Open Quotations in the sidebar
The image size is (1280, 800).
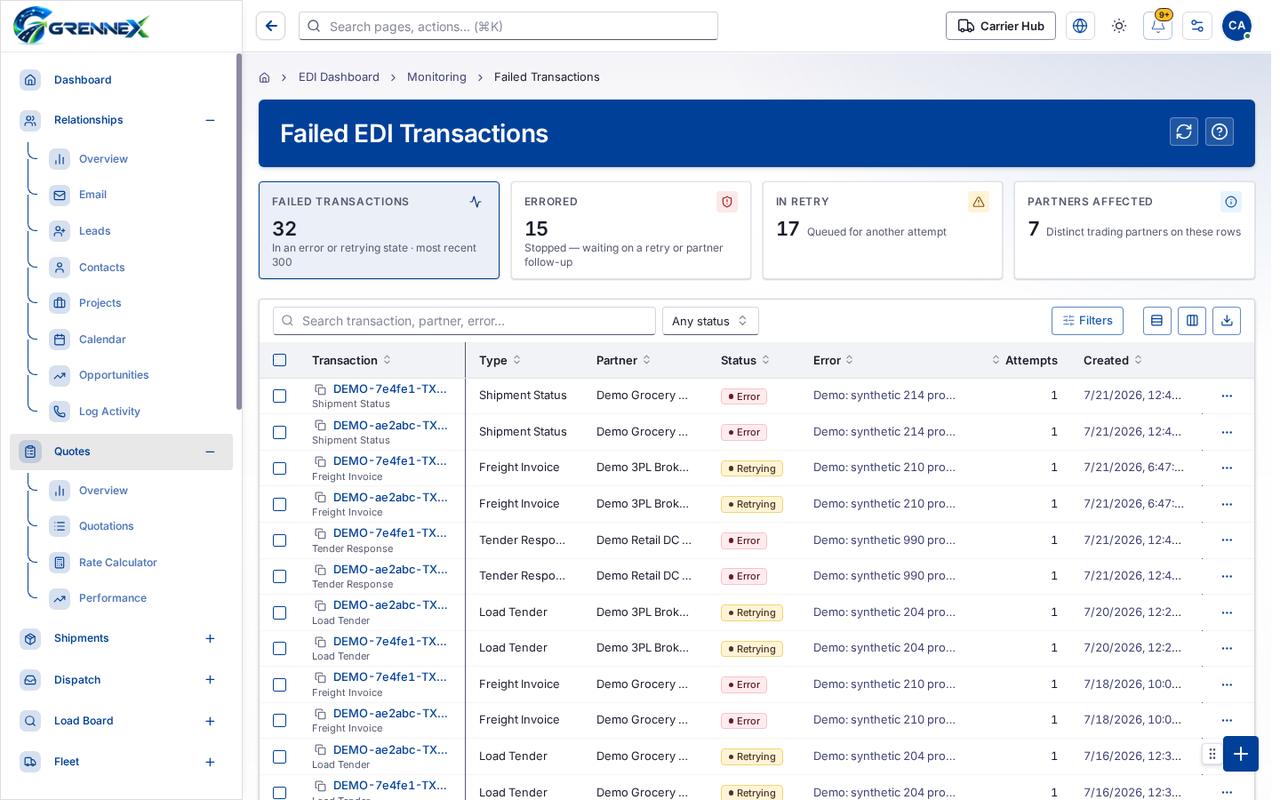[x=106, y=526]
